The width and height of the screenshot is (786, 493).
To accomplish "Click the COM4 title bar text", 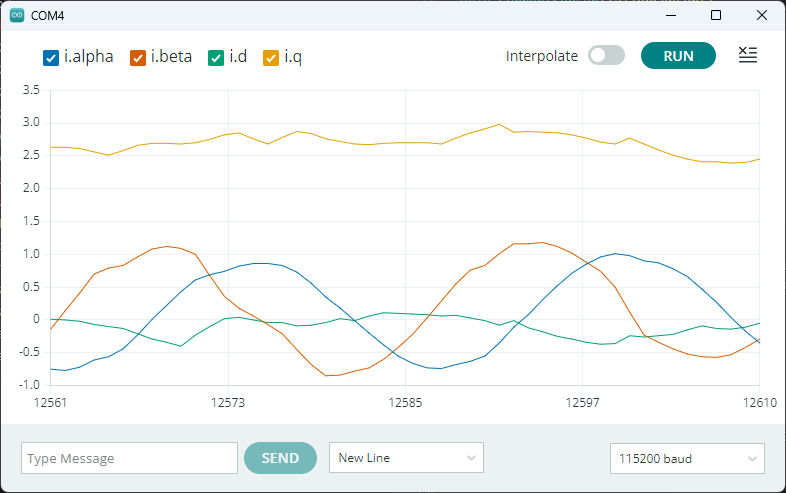I will click(x=48, y=15).
